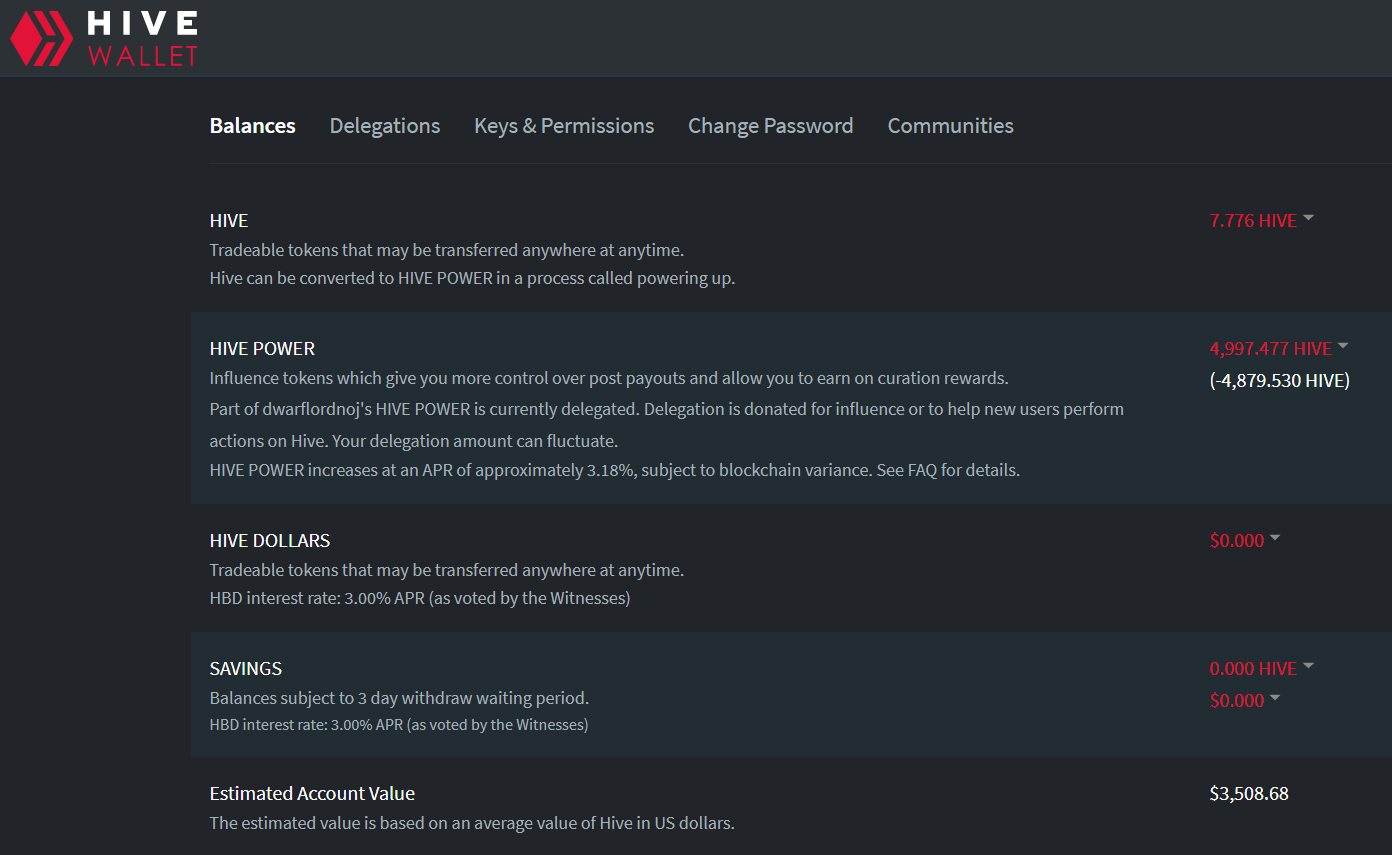Click the Estimated Account Value heading
This screenshot has width=1392, height=855.
point(312,794)
